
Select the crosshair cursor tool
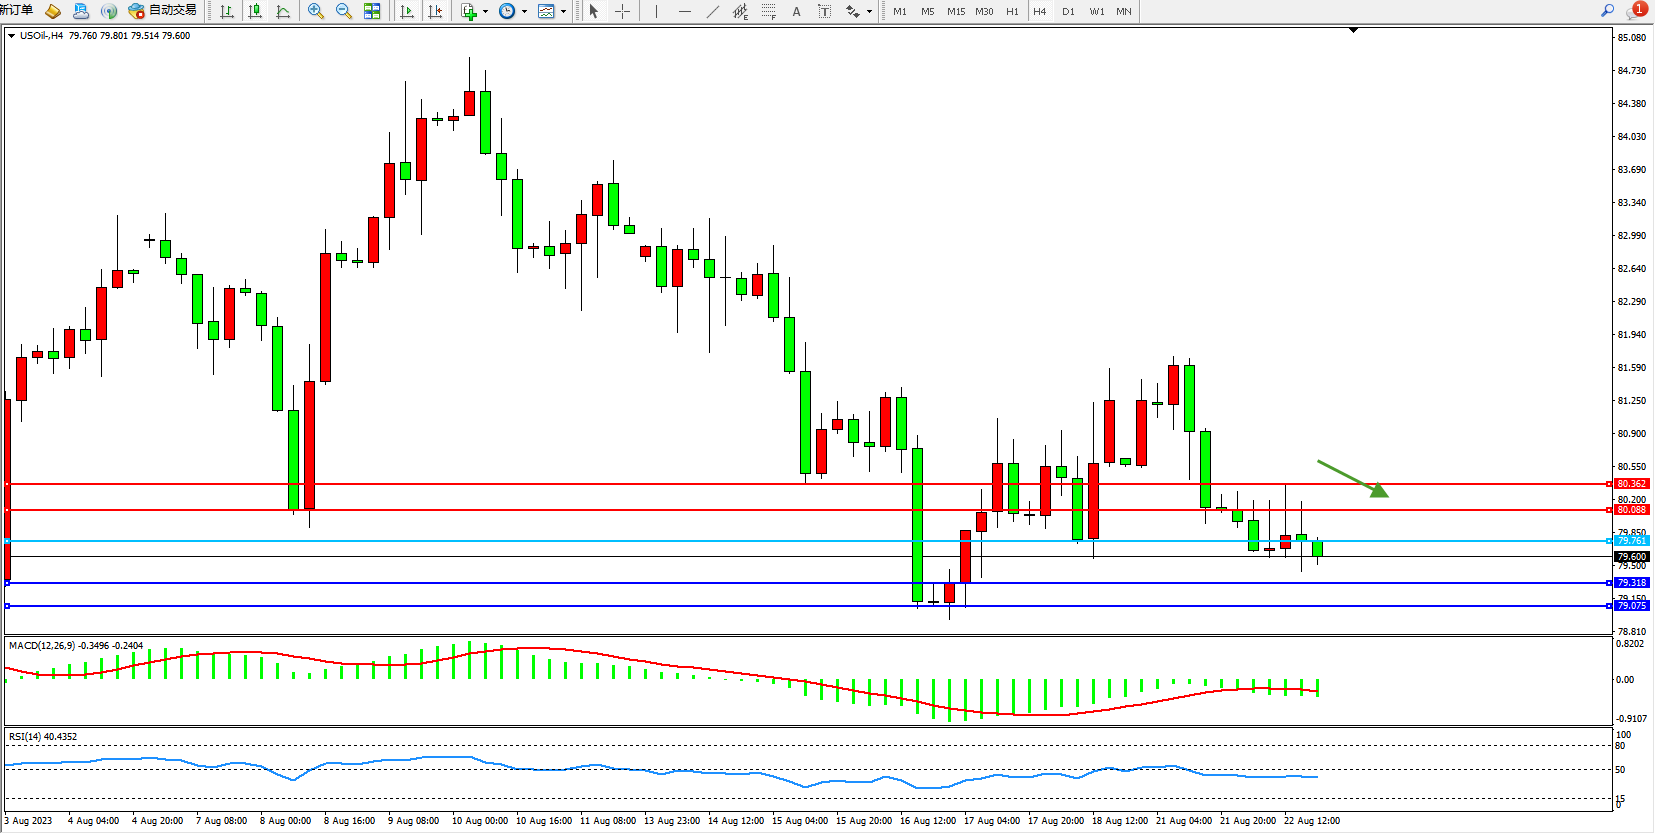[x=622, y=11]
